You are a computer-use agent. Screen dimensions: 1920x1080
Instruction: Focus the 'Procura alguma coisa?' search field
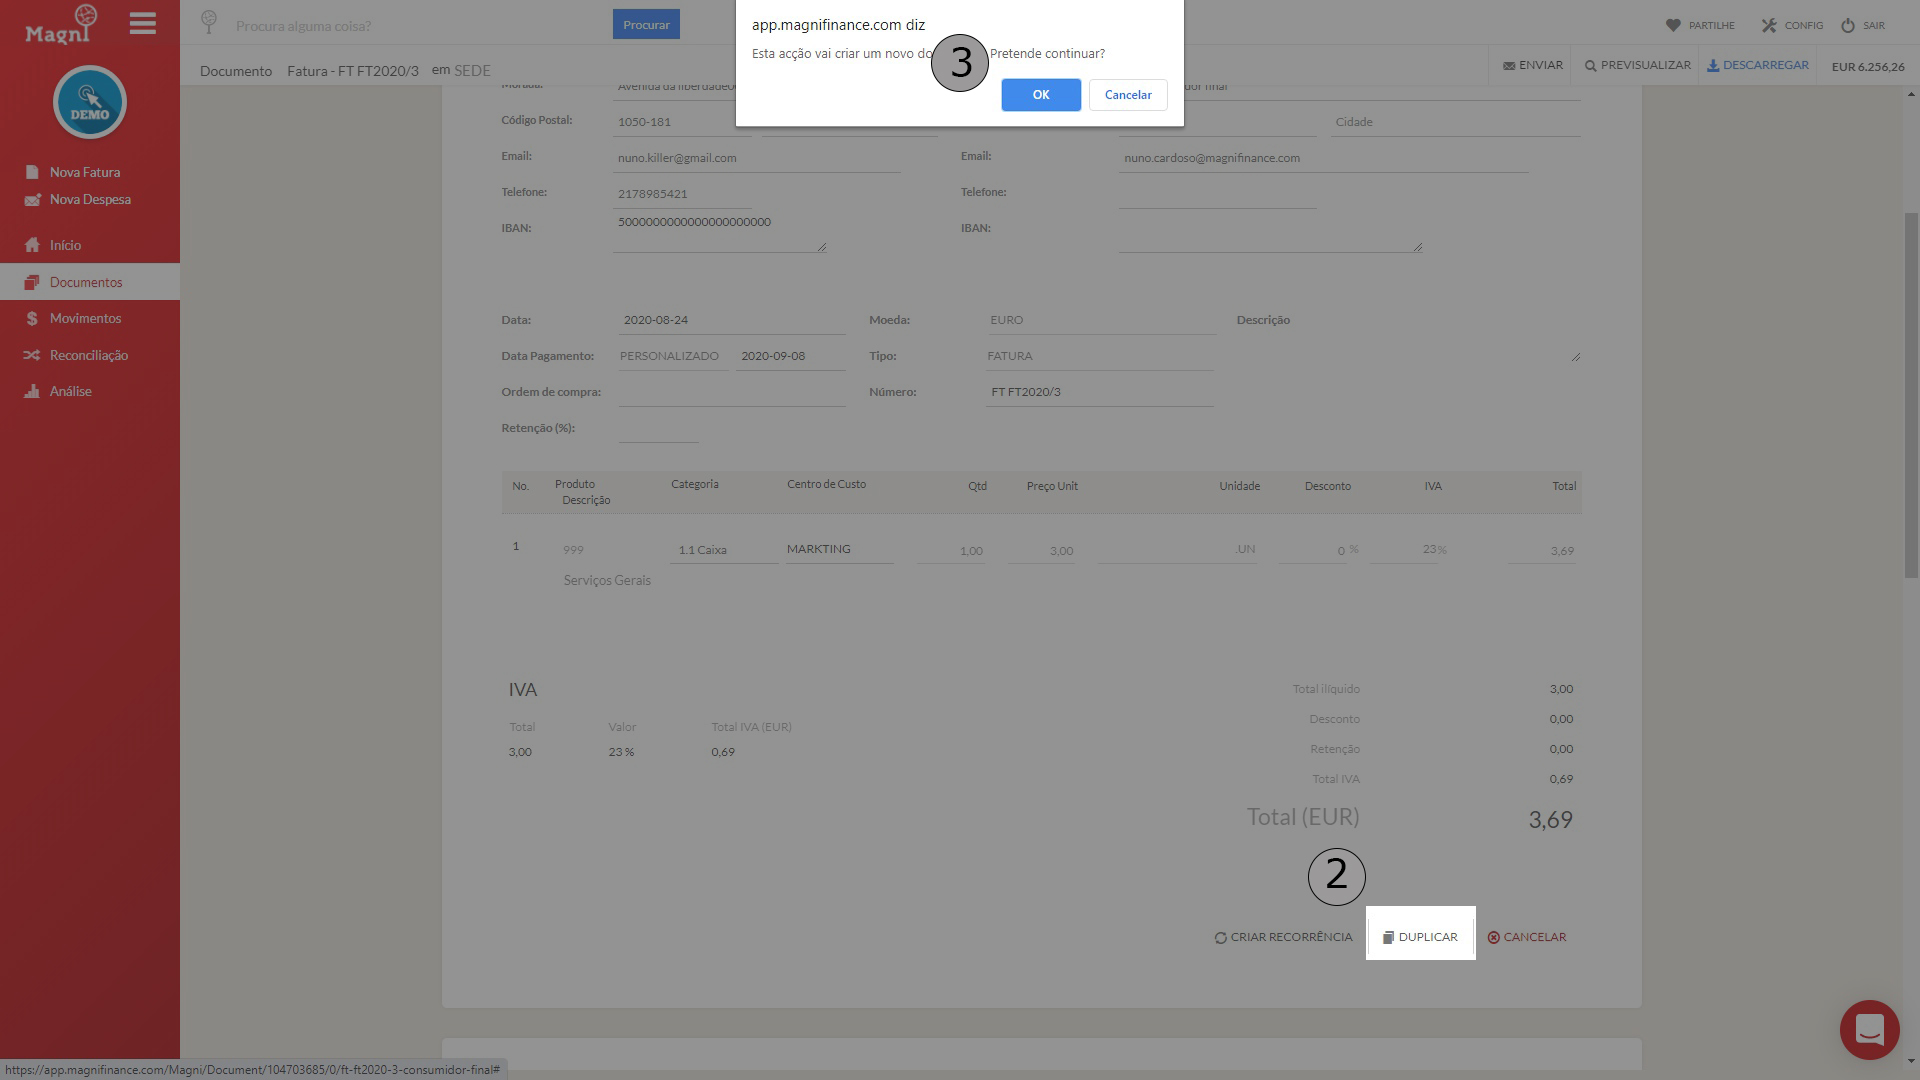point(416,25)
